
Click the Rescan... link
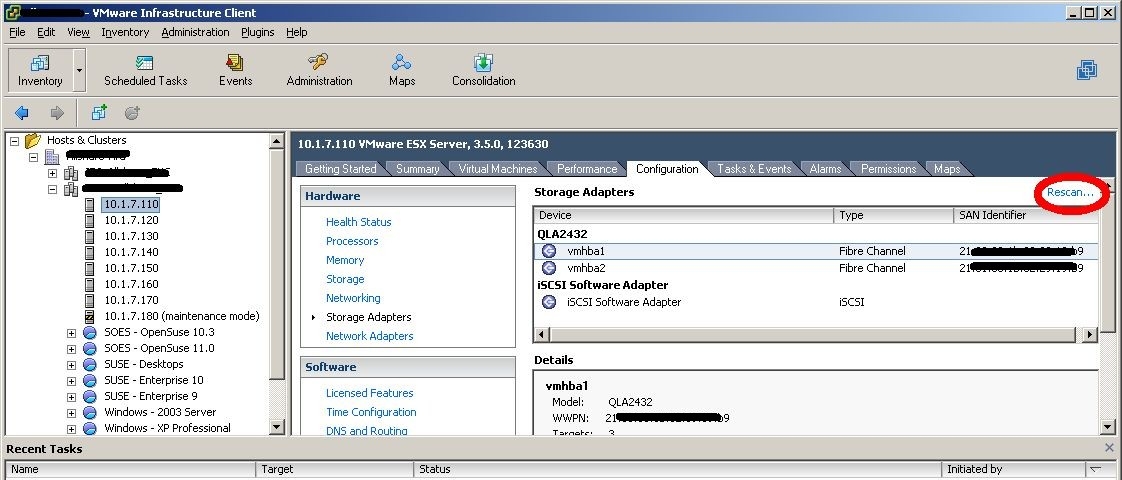click(x=1070, y=192)
